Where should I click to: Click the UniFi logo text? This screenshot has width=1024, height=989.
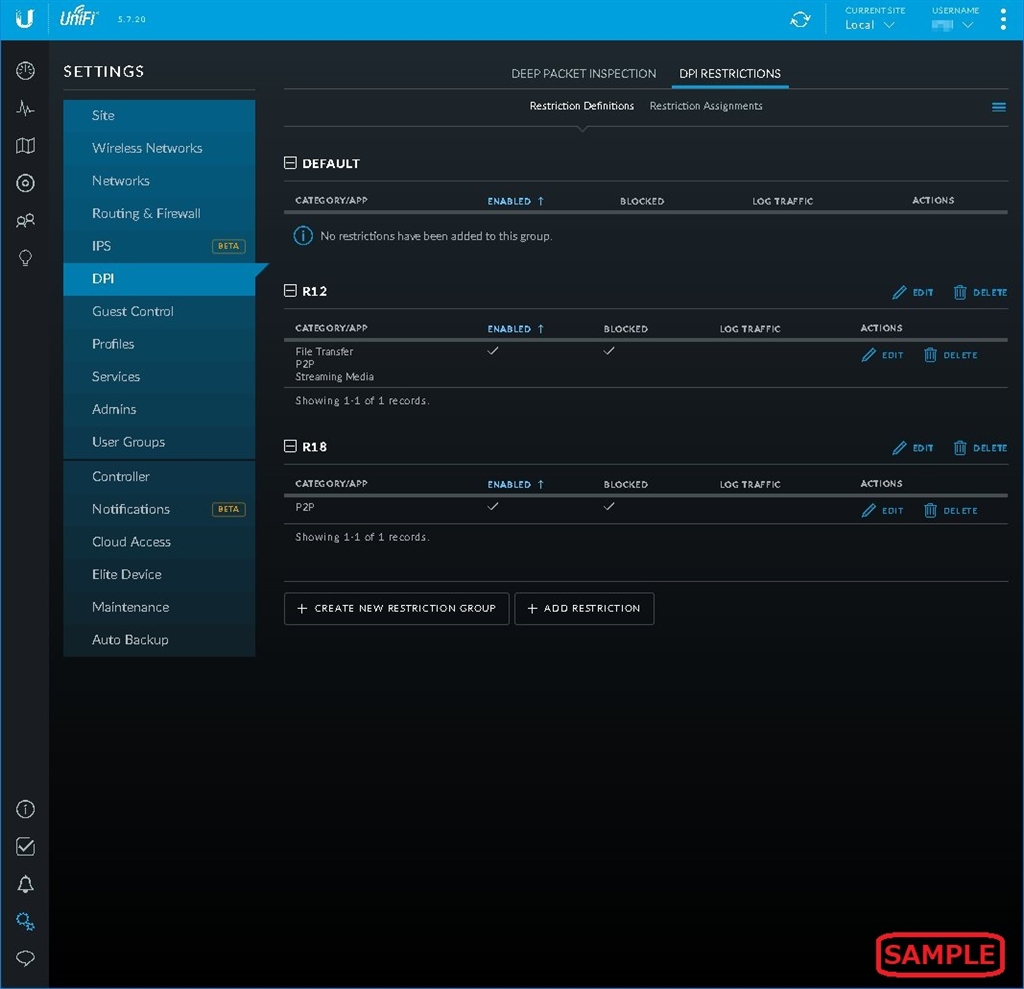78,16
